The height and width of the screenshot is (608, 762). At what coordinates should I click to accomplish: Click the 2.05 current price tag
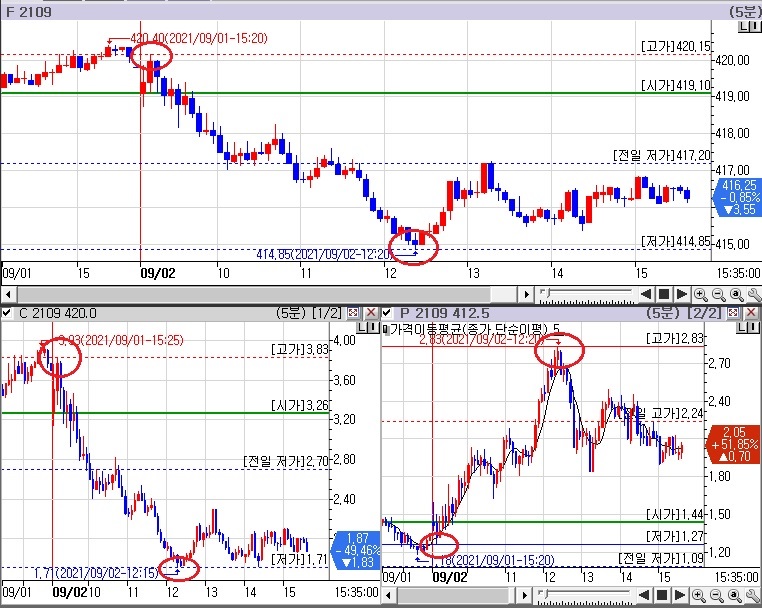pos(734,444)
